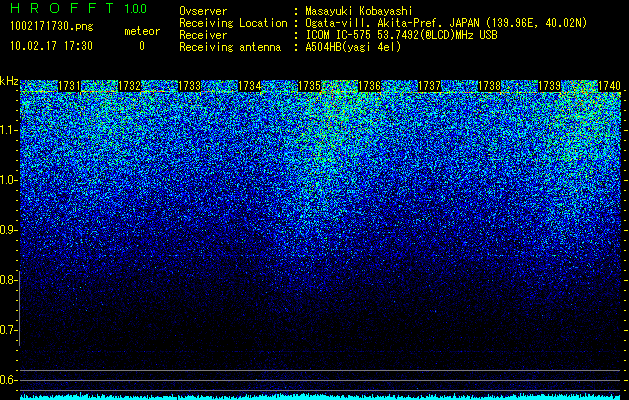
Task: Click the 0.6 frequency axis label
Action: [8, 380]
